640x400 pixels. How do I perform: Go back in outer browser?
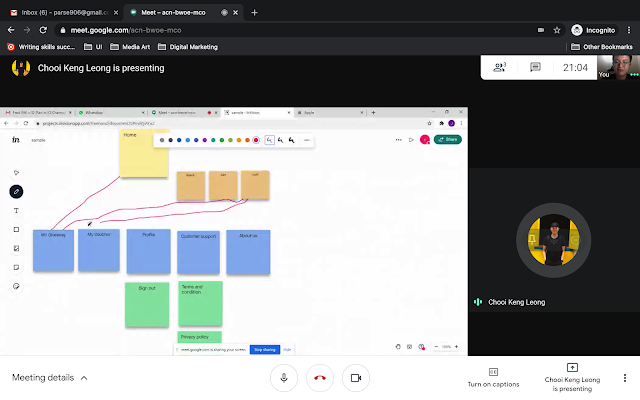(11, 30)
